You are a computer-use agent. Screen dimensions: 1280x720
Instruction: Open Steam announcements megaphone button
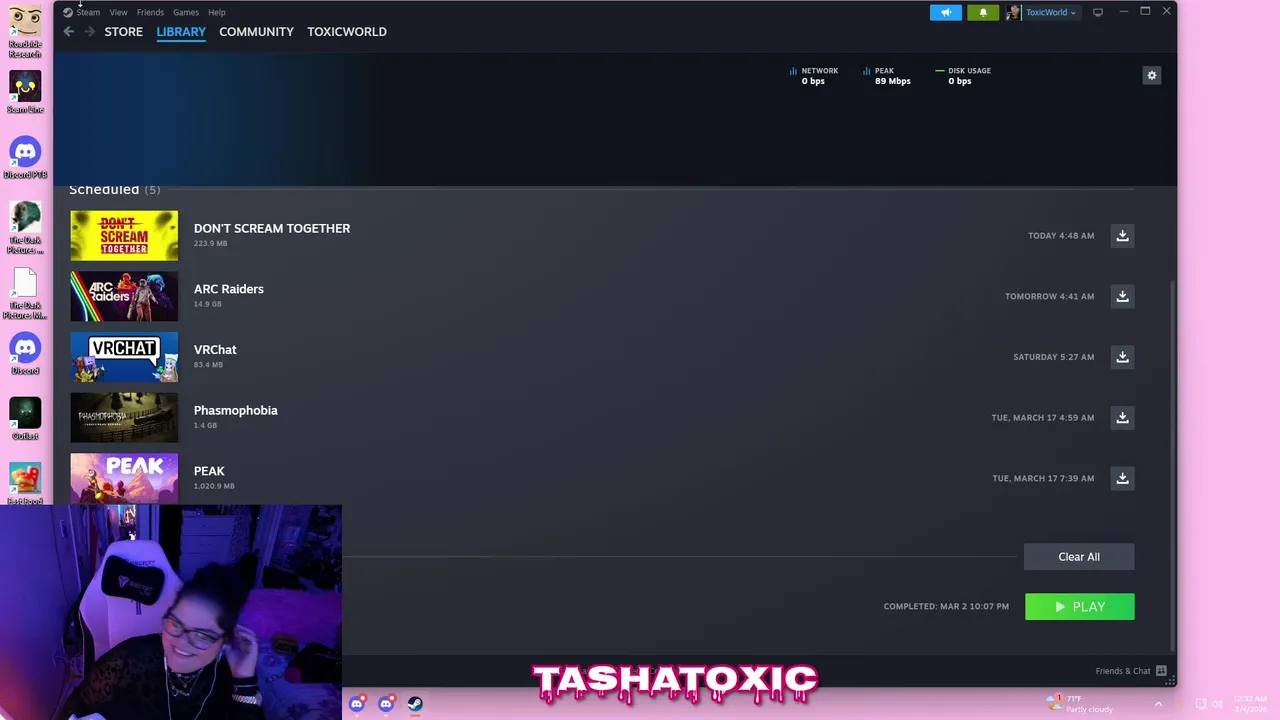[946, 12]
